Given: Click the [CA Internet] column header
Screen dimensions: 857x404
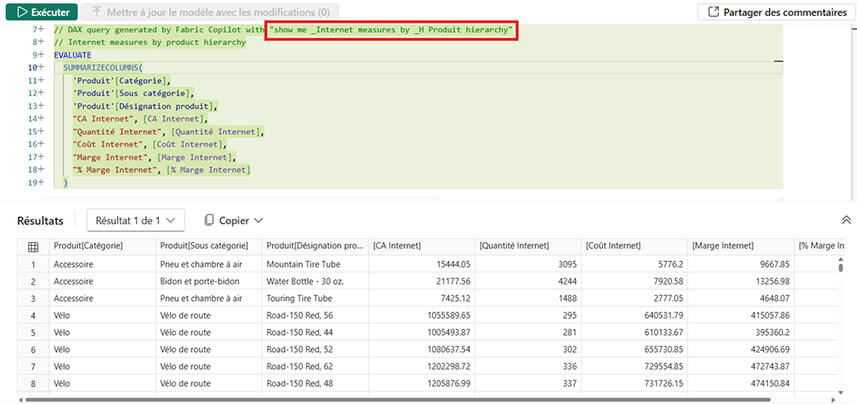Looking at the screenshot, I should point(420,246).
